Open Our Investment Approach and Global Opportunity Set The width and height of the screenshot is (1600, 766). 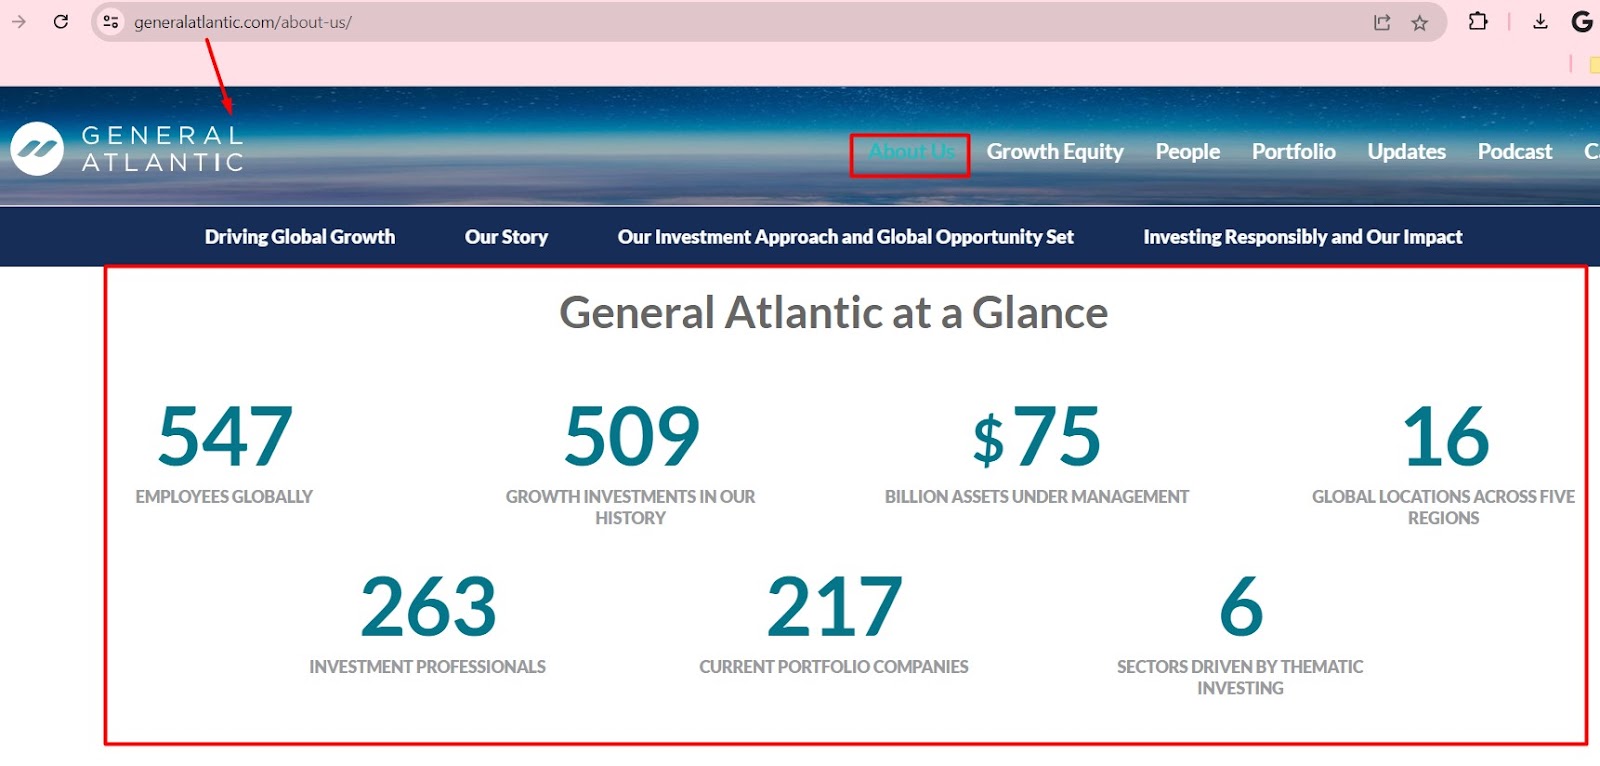[x=846, y=237]
